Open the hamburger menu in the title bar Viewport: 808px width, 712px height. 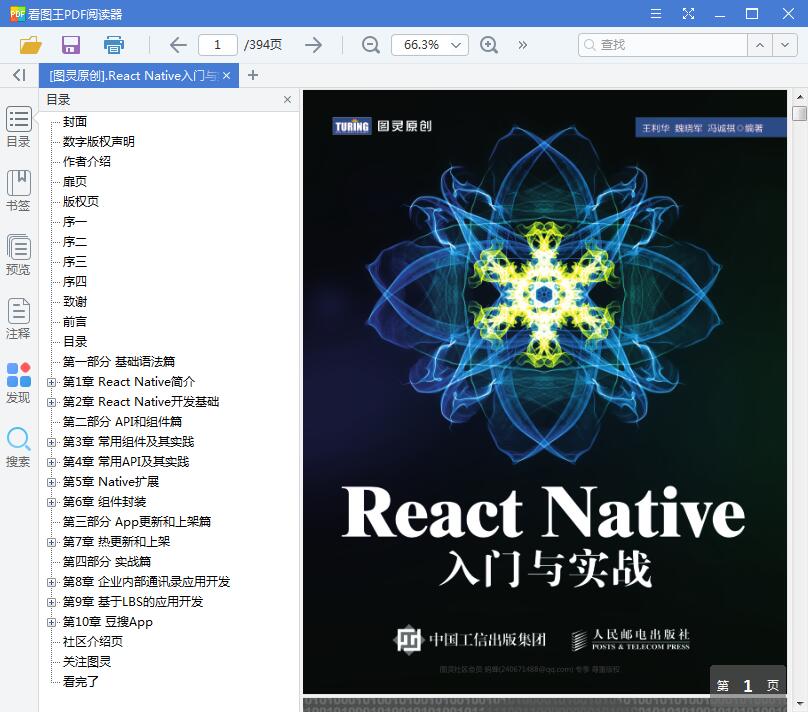coord(657,13)
